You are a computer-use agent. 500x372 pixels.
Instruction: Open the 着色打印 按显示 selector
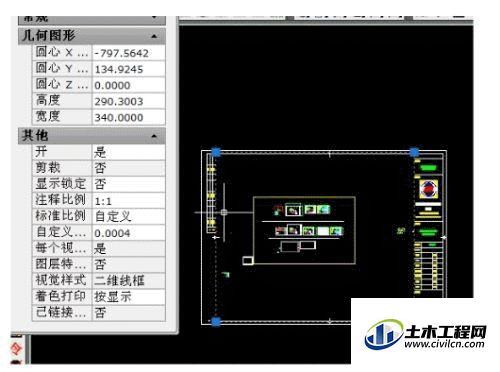(128, 296)
